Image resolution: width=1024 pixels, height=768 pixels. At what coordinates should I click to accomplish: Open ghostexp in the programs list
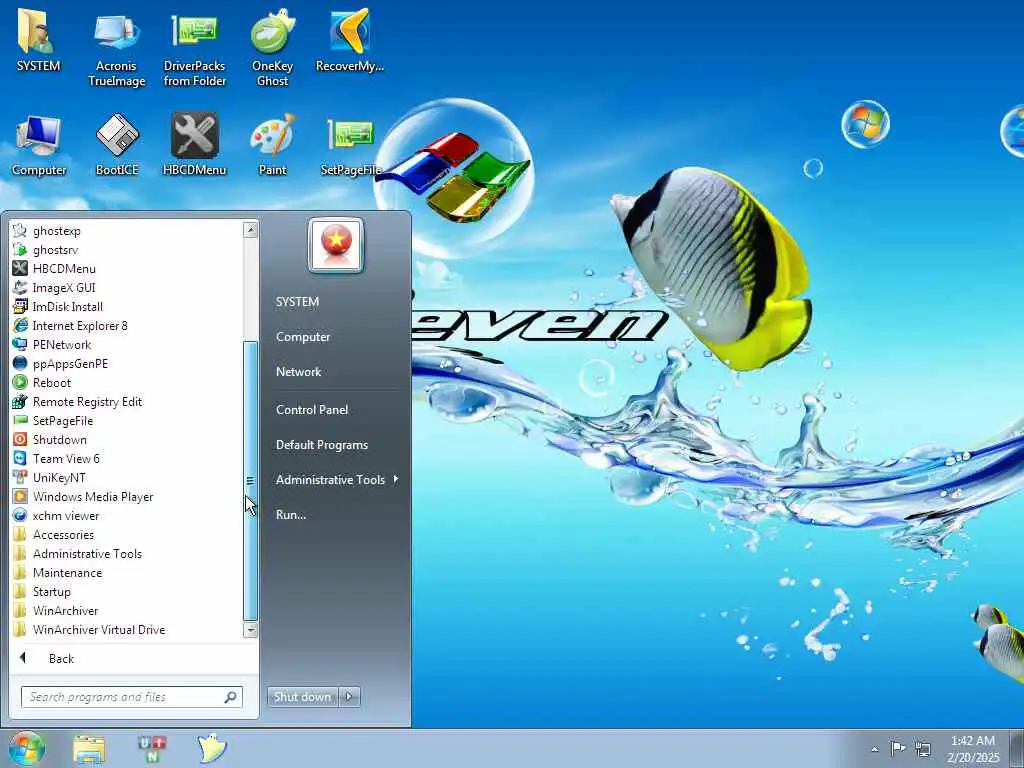pos(127,231)
